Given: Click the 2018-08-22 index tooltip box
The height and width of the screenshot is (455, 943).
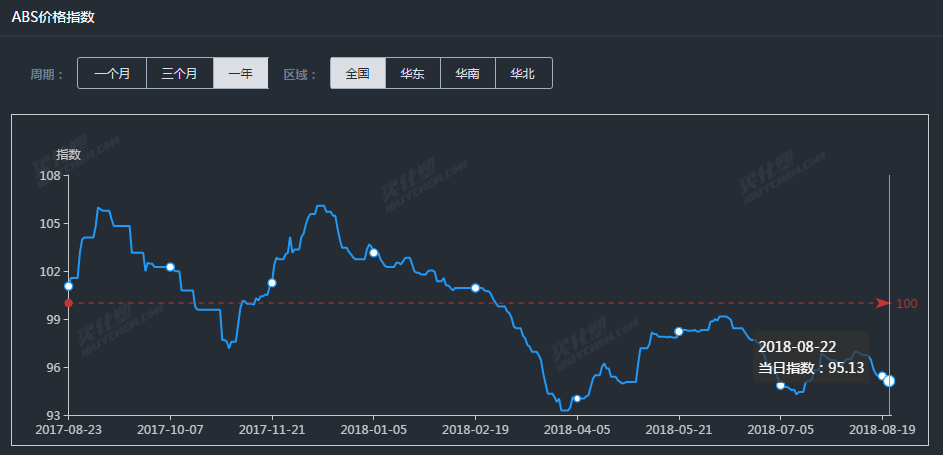Looking at the screenshot, I should pos(811,357).
